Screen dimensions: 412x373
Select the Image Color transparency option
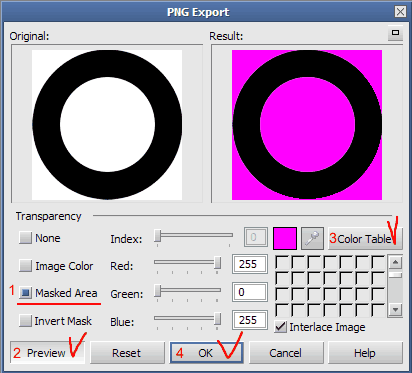56,266
